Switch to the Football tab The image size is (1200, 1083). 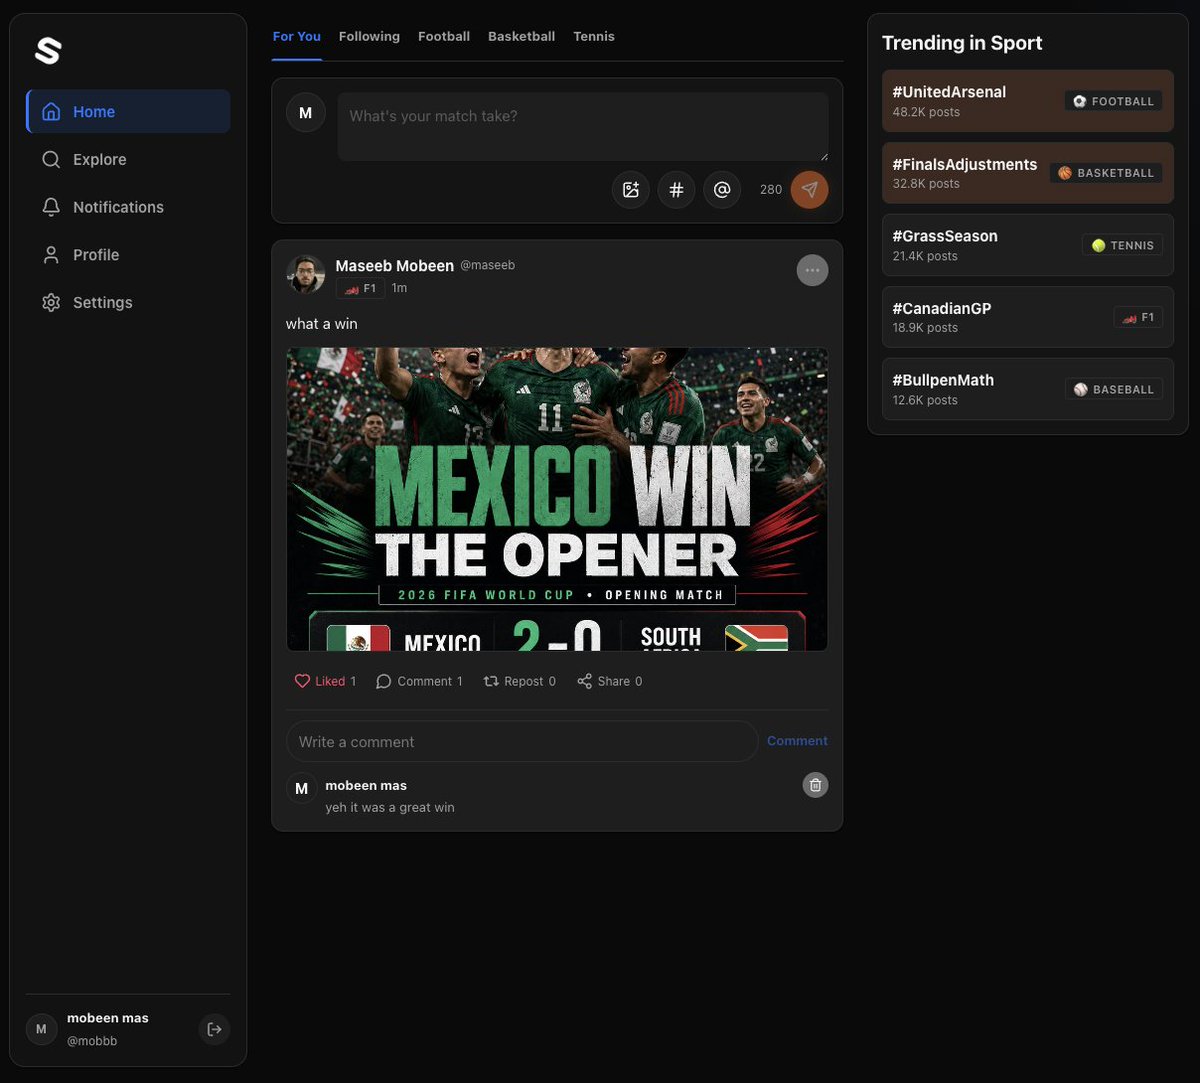click(x=444, y=37)
